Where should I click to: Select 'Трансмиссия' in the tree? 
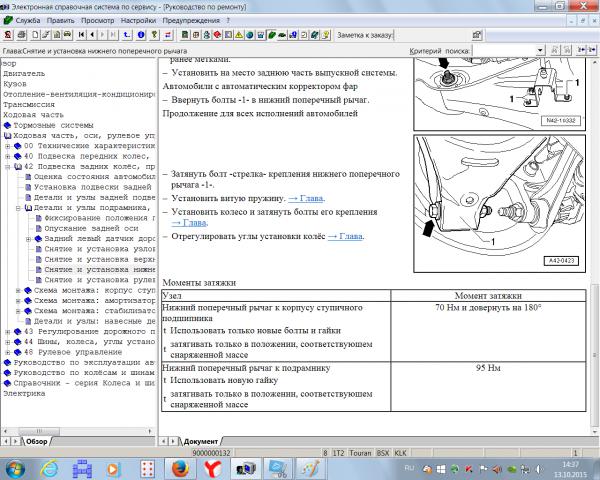tap(29, 104)
